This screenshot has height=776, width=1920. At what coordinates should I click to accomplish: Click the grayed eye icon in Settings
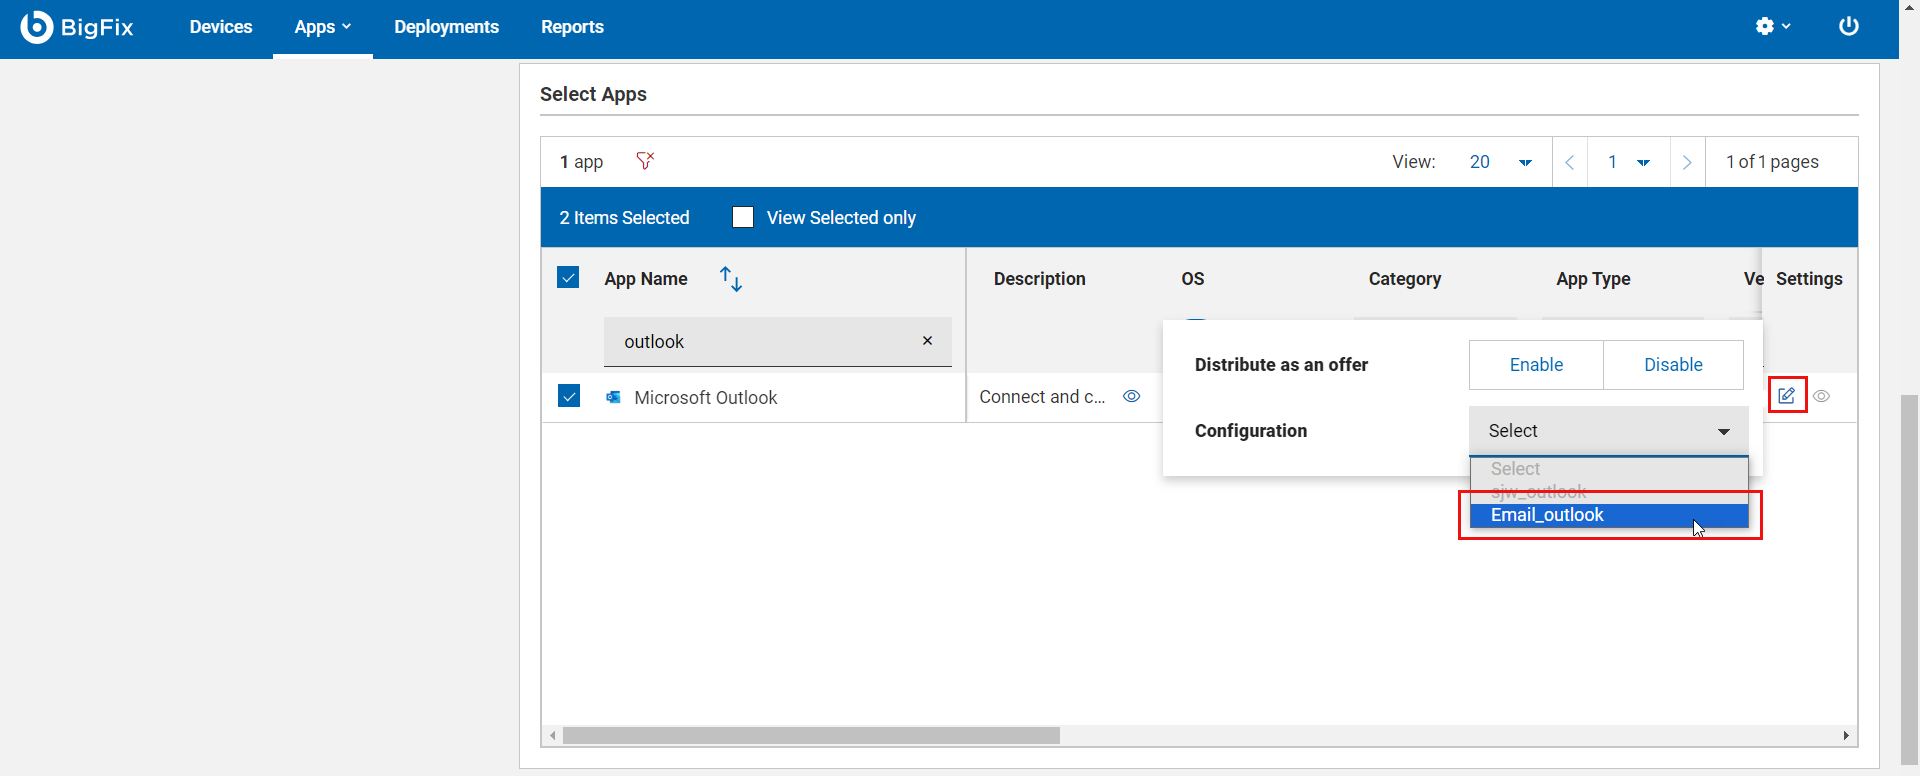coord(1822,397)
